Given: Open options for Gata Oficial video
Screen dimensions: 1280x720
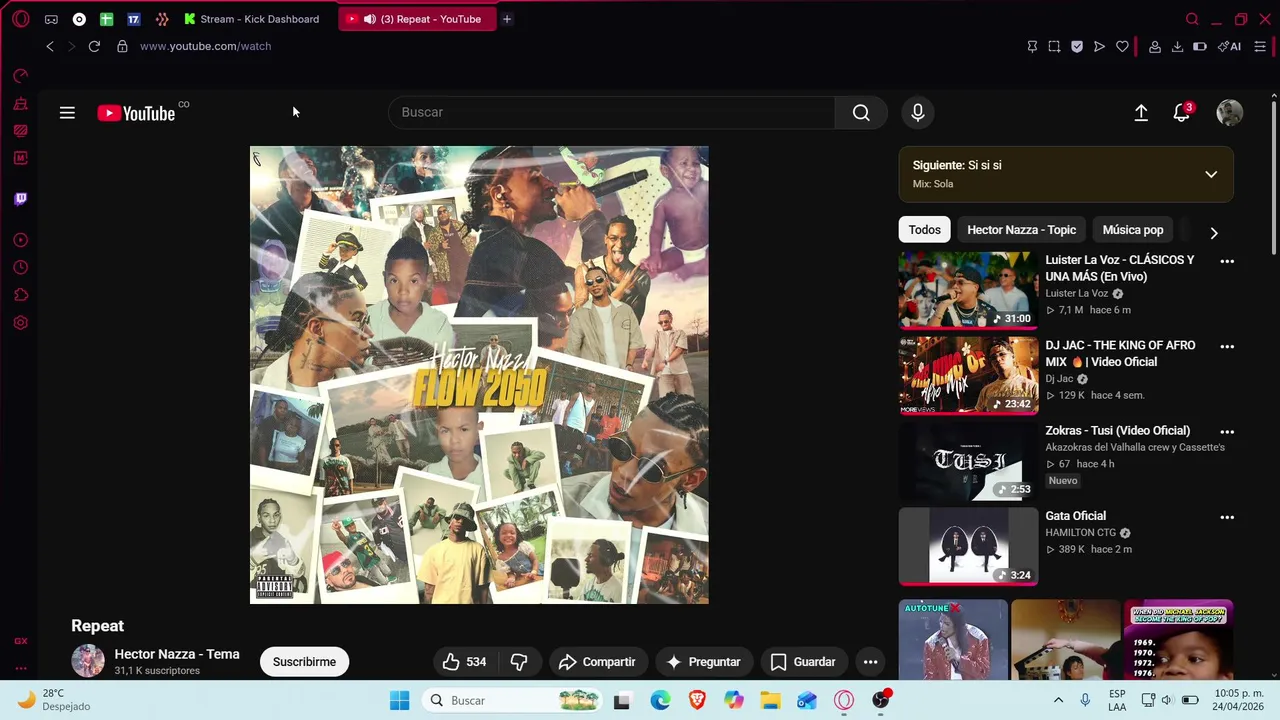Looking at the screenshot, I should (x=1227, y=517).
